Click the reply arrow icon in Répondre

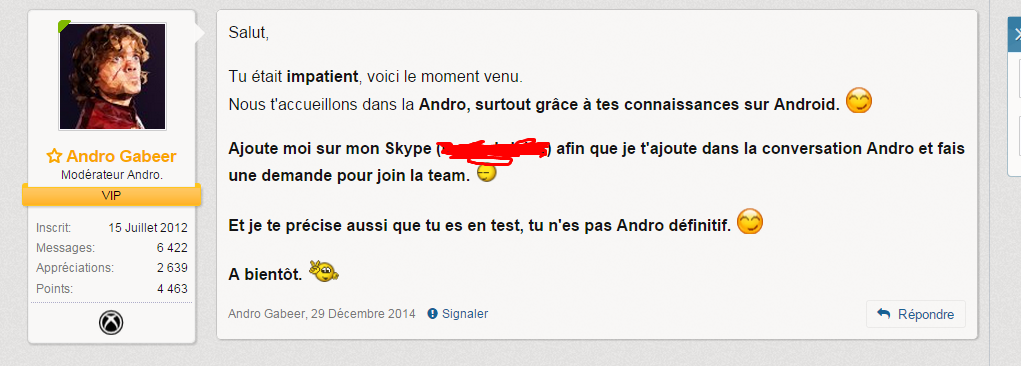tap(884, 315)
